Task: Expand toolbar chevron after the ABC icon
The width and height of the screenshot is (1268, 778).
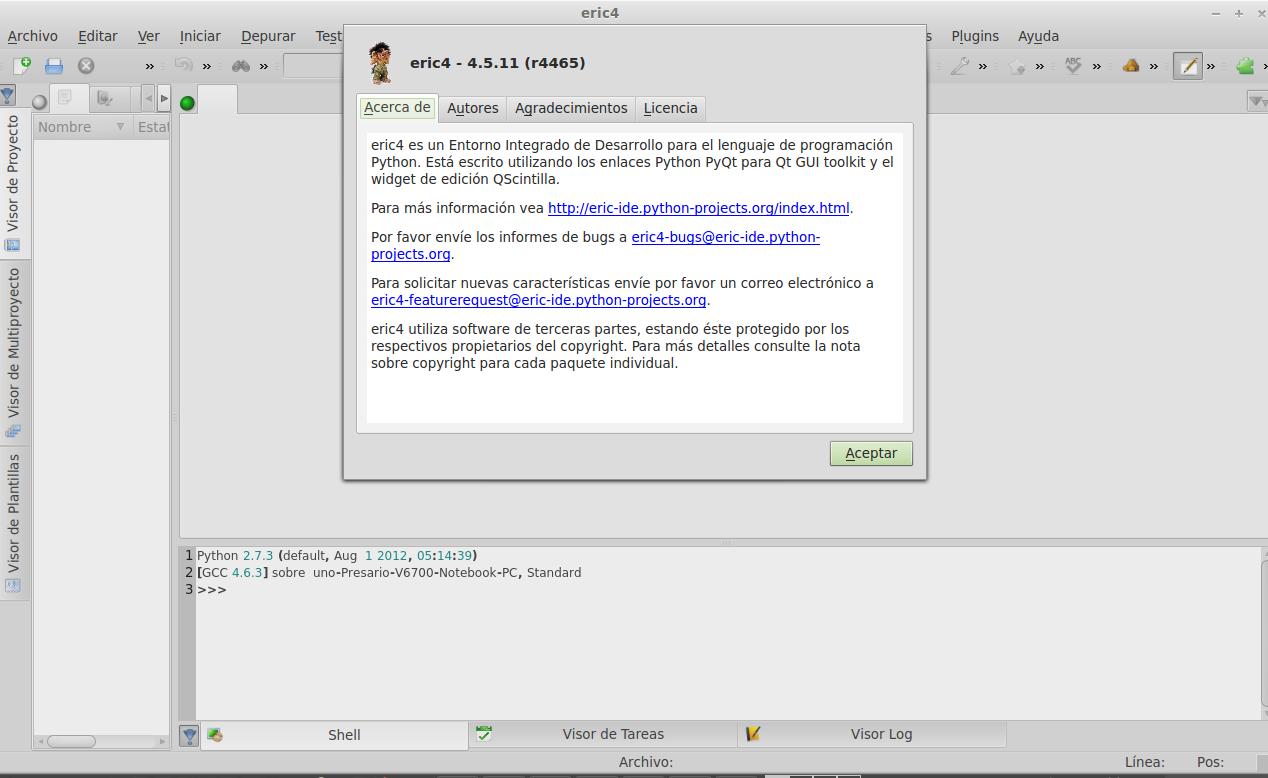Action: tap(1097, 66)
